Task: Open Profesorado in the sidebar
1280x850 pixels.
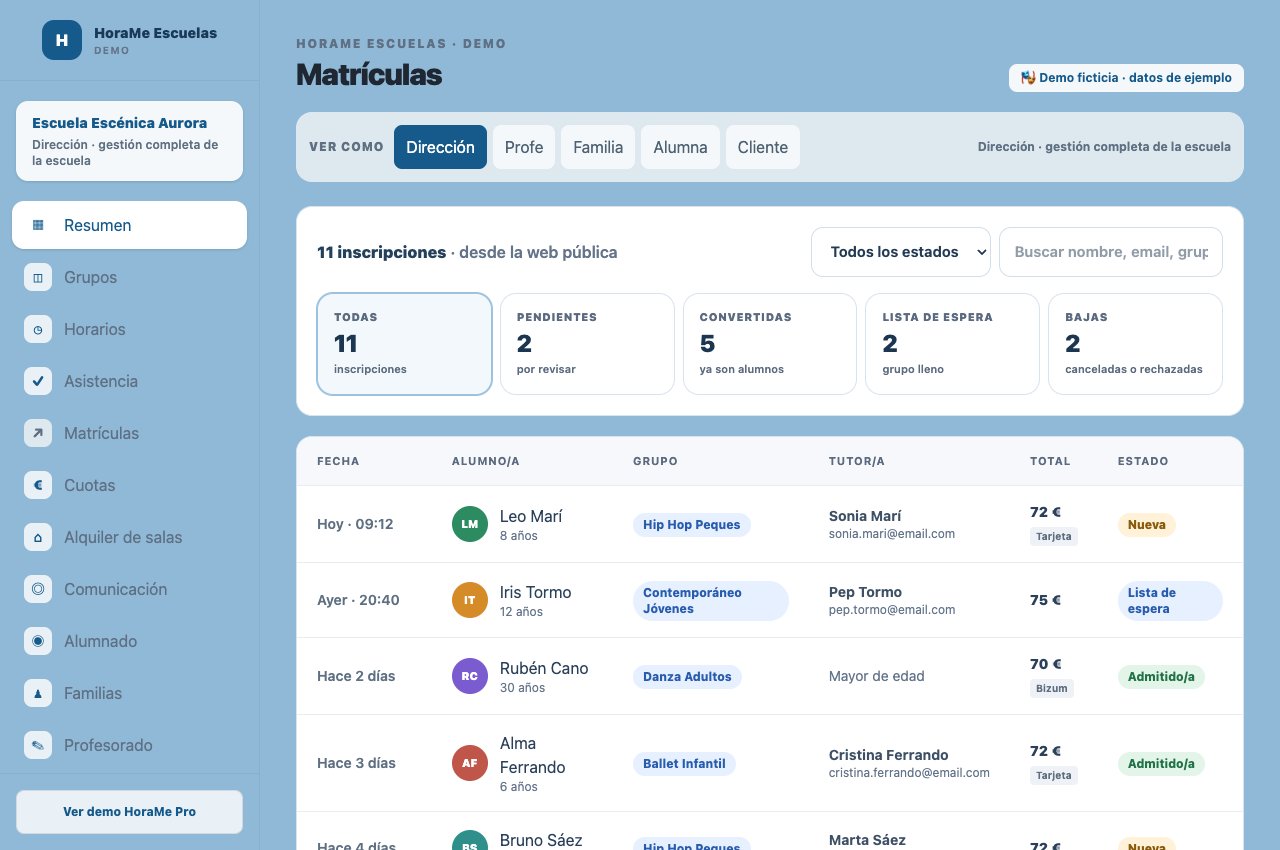Action: tap(129, 745)
